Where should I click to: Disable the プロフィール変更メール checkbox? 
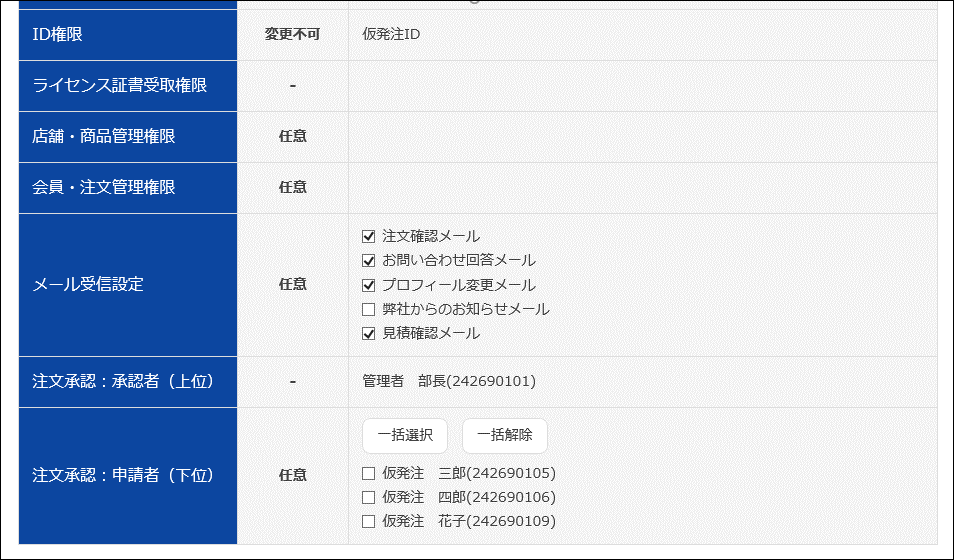368,285
